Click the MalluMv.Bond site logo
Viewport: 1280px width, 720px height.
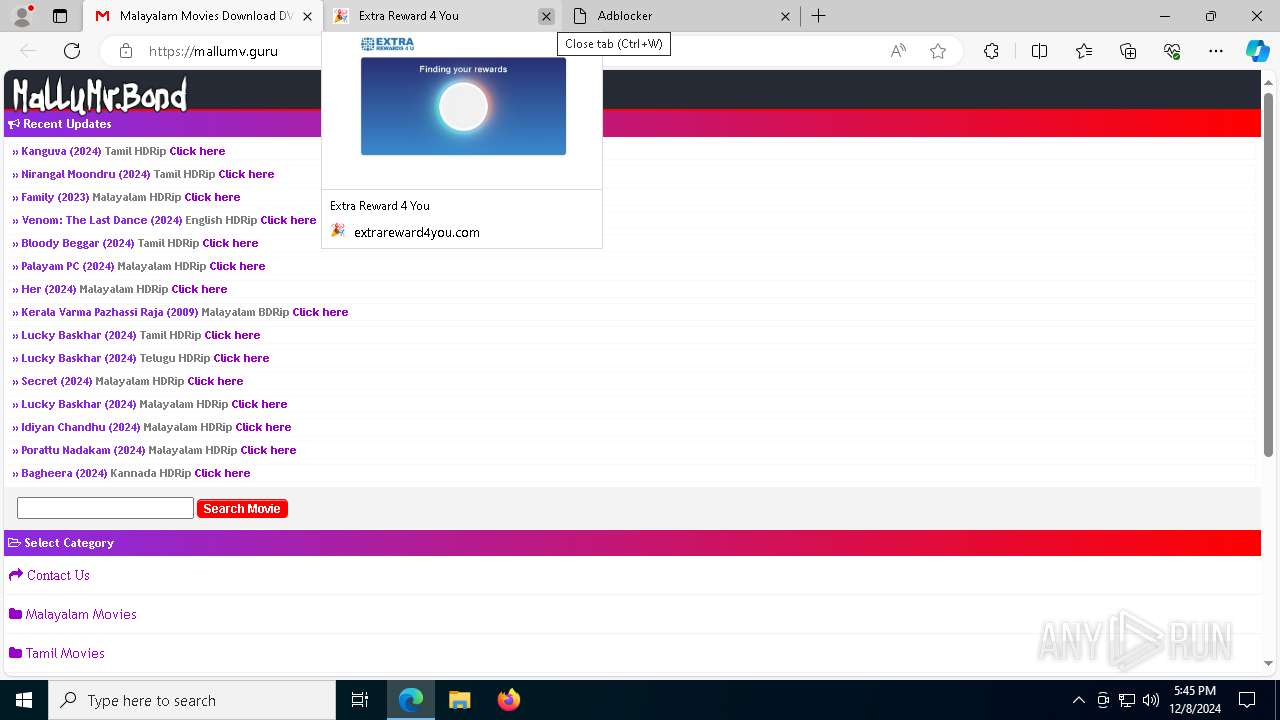point(99,94)
